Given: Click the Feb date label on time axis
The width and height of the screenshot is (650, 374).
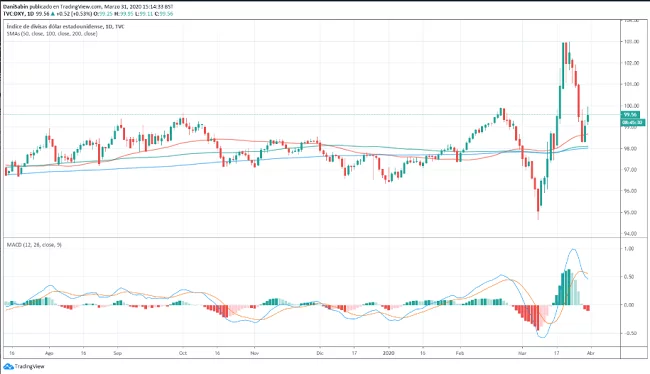Looking at the screenshot, I should [460, 353].
